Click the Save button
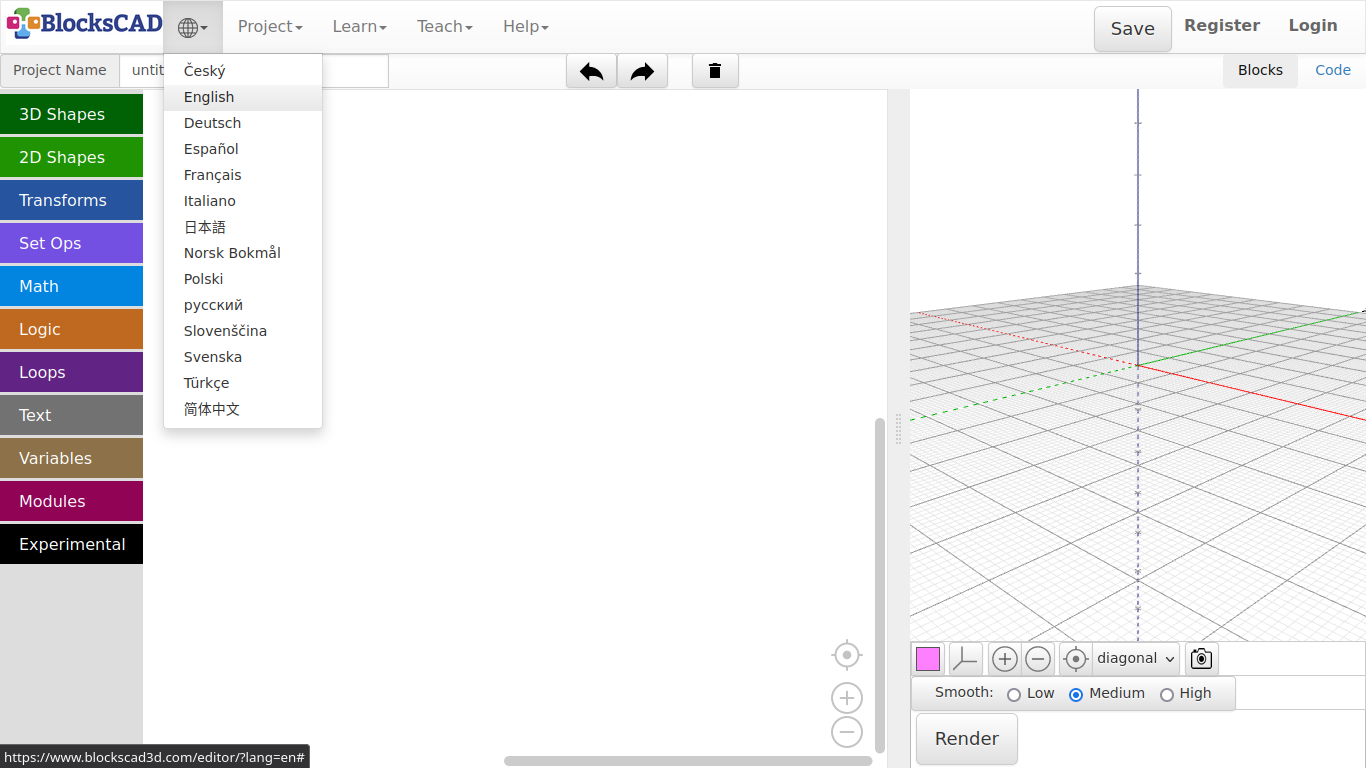 (1132, 29)
